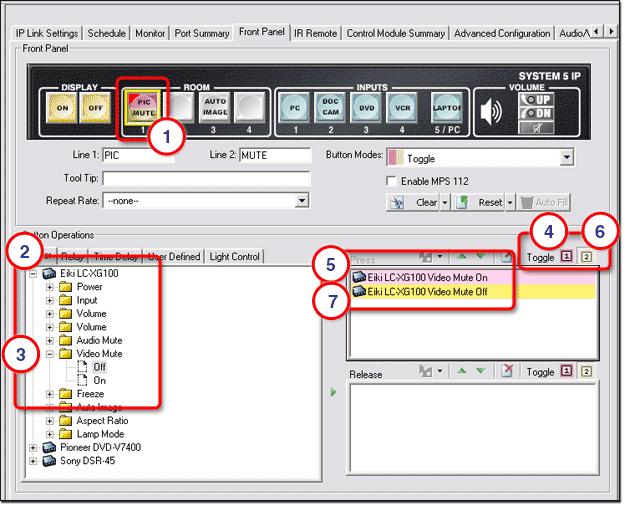The height and width of the screenshot is (511, 630).
Task: Click the Release move up green arrow
Action: point(462,372)
